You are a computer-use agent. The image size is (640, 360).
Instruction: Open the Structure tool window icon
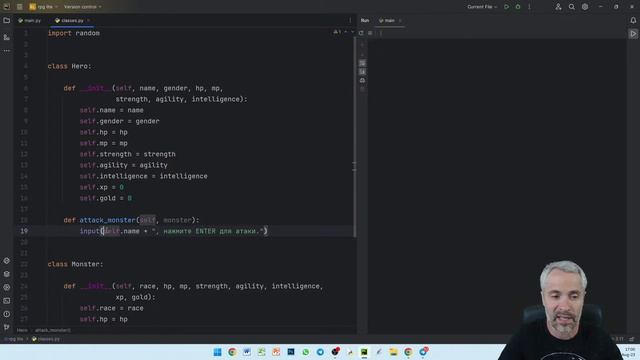click(7, 37)
